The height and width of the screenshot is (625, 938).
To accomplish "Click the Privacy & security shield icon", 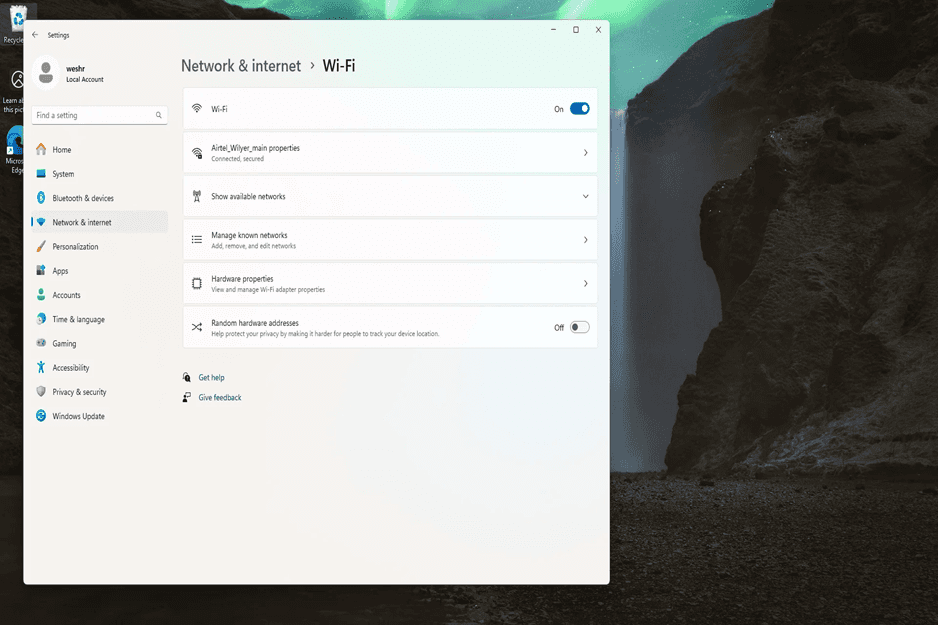I will [41, 391].
